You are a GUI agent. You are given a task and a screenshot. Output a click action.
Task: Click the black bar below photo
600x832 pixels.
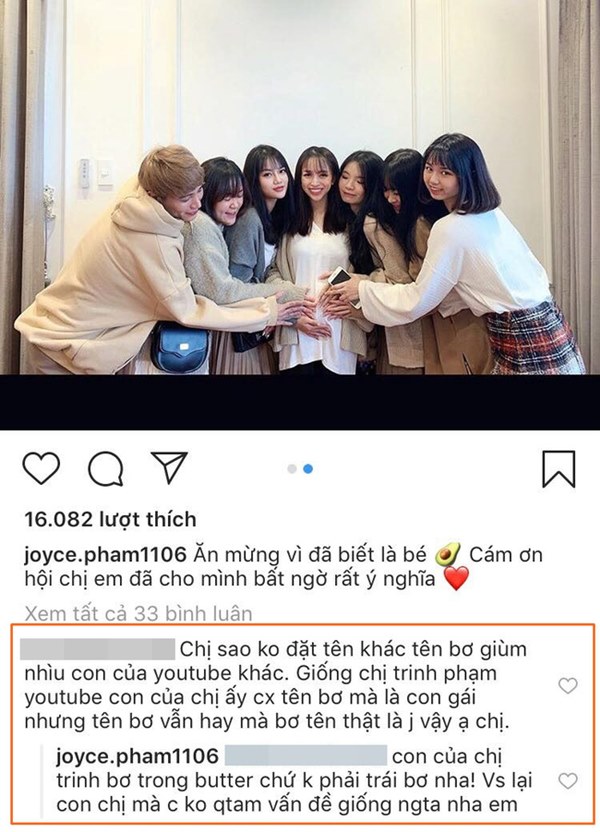click(x=300, y=402)
